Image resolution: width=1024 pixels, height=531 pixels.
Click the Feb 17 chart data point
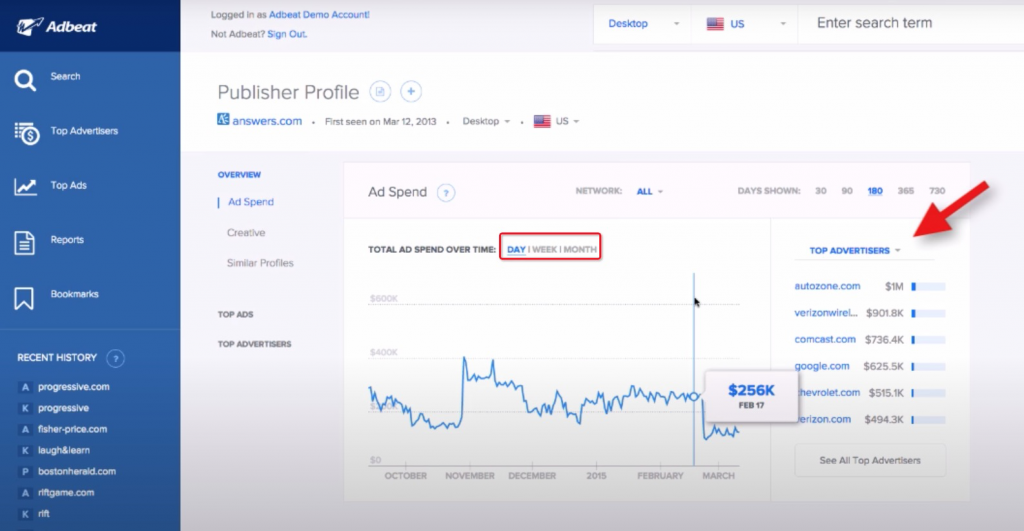pos(694,396)
